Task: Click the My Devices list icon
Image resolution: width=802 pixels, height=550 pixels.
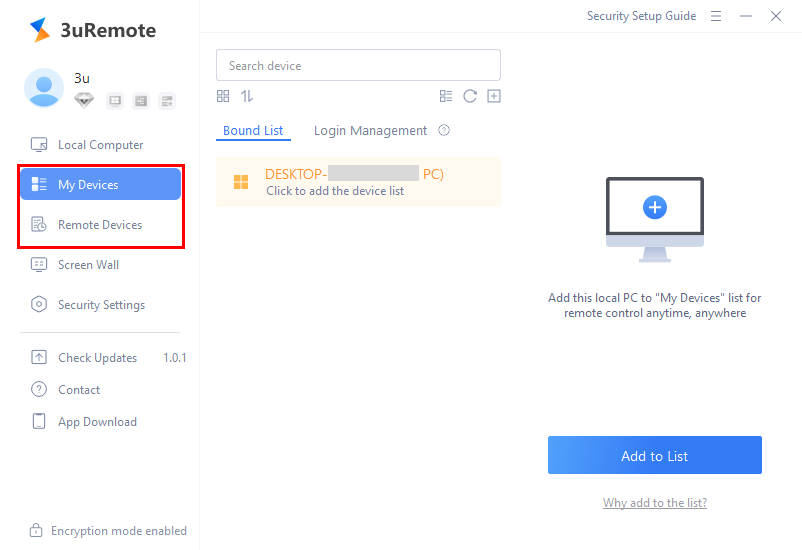Action: tap(39, 184)
